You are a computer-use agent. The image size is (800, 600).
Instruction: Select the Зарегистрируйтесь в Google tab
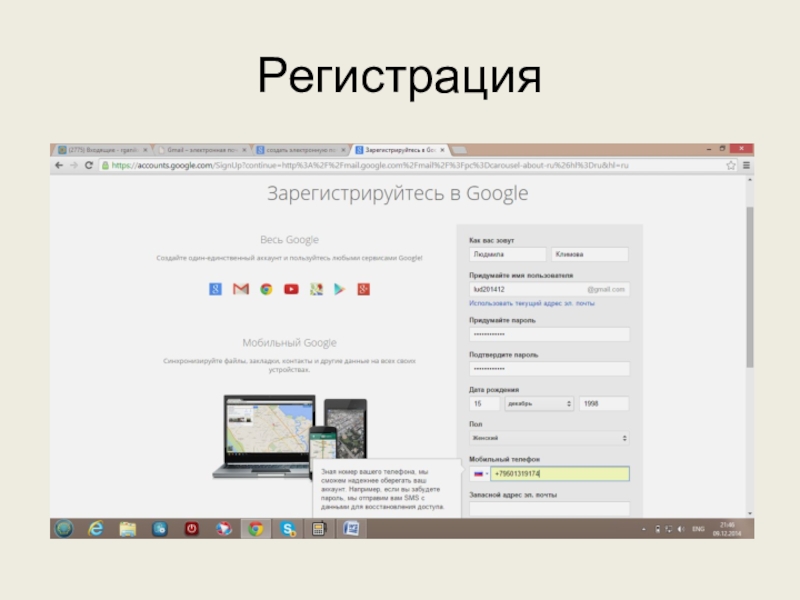[x=398, y=150]
